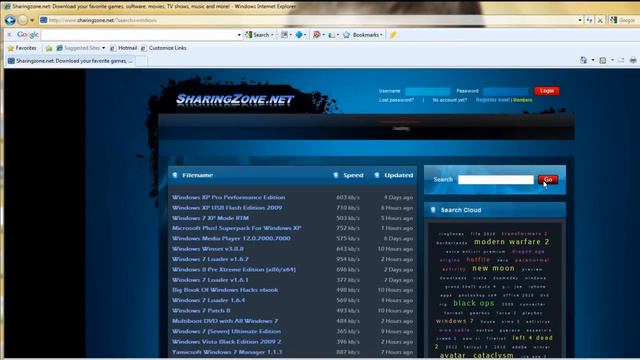Open the Bookmarks star menu
The image size is (640, 360).
[x=362, y=35]
